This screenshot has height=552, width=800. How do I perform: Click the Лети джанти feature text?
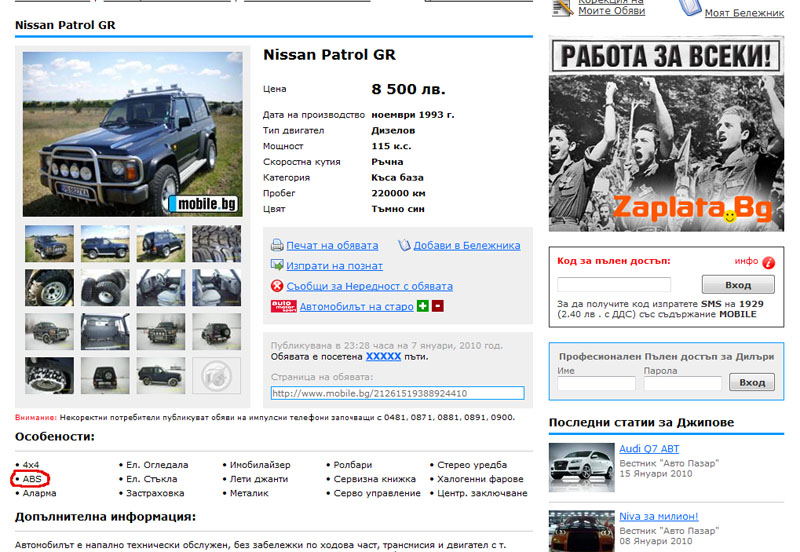[259, 479]
